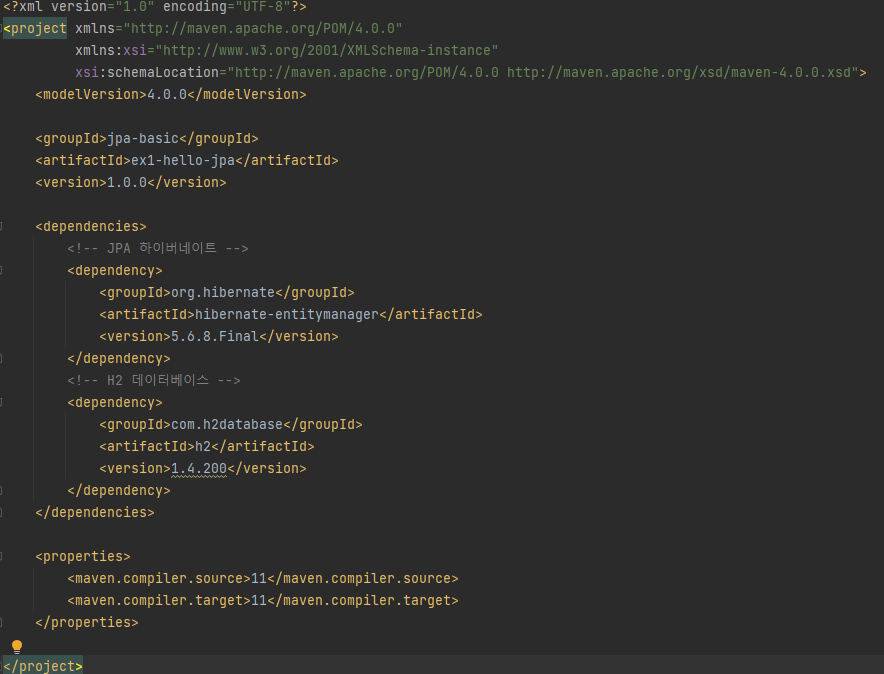Click the jpa-basic groupId value
884x674 pixels.
143,138
